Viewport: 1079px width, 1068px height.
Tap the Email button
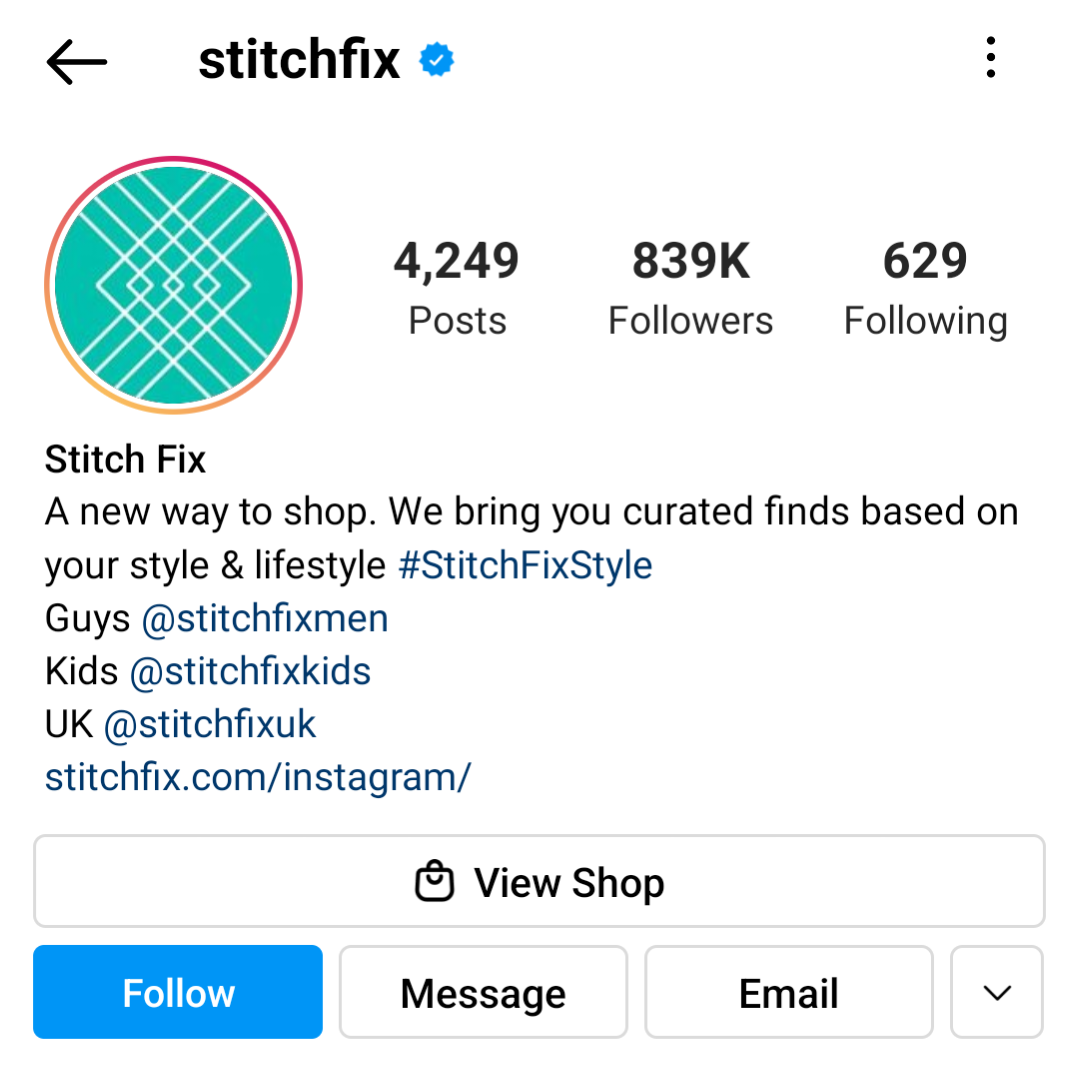click(x=789, y=992)
